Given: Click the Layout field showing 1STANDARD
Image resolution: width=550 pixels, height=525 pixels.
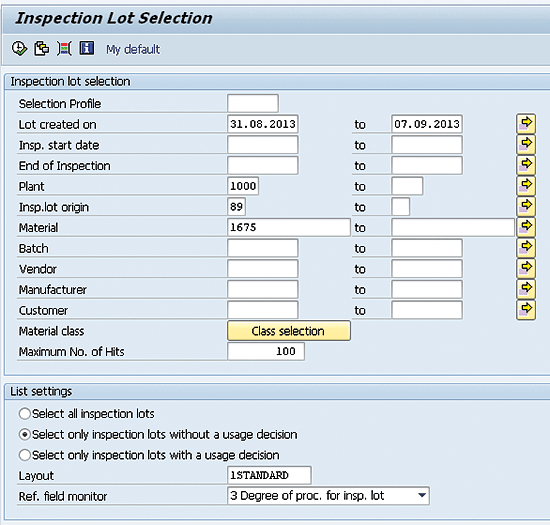Looking at the screenshot, I should (269, 475).
